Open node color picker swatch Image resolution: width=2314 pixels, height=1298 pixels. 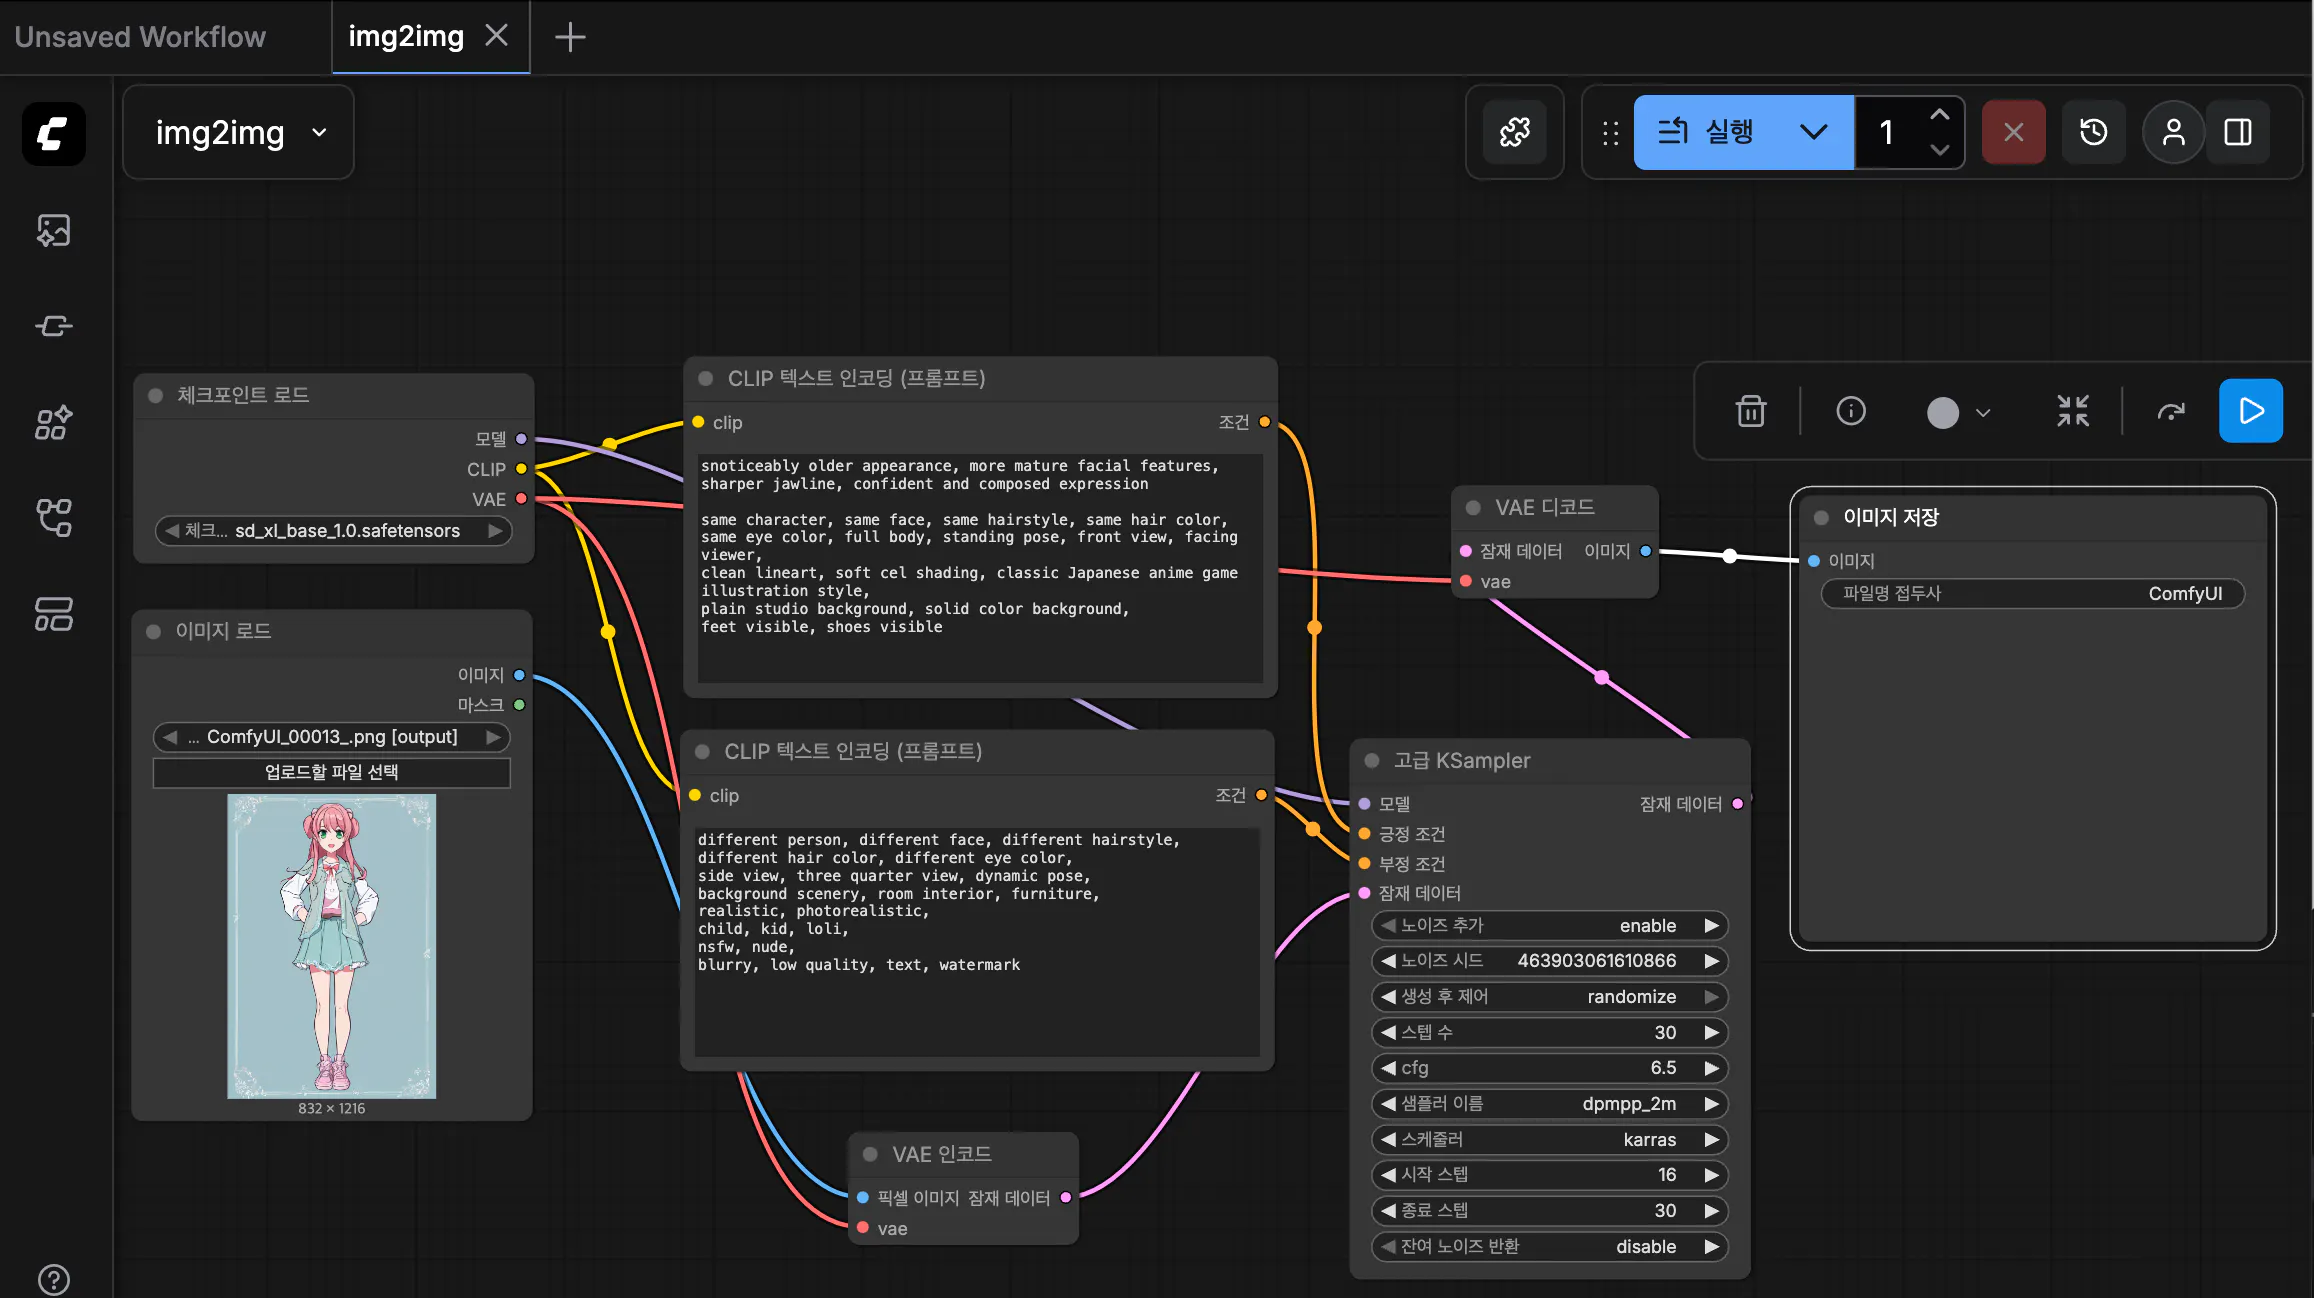tap(1959, 412)
